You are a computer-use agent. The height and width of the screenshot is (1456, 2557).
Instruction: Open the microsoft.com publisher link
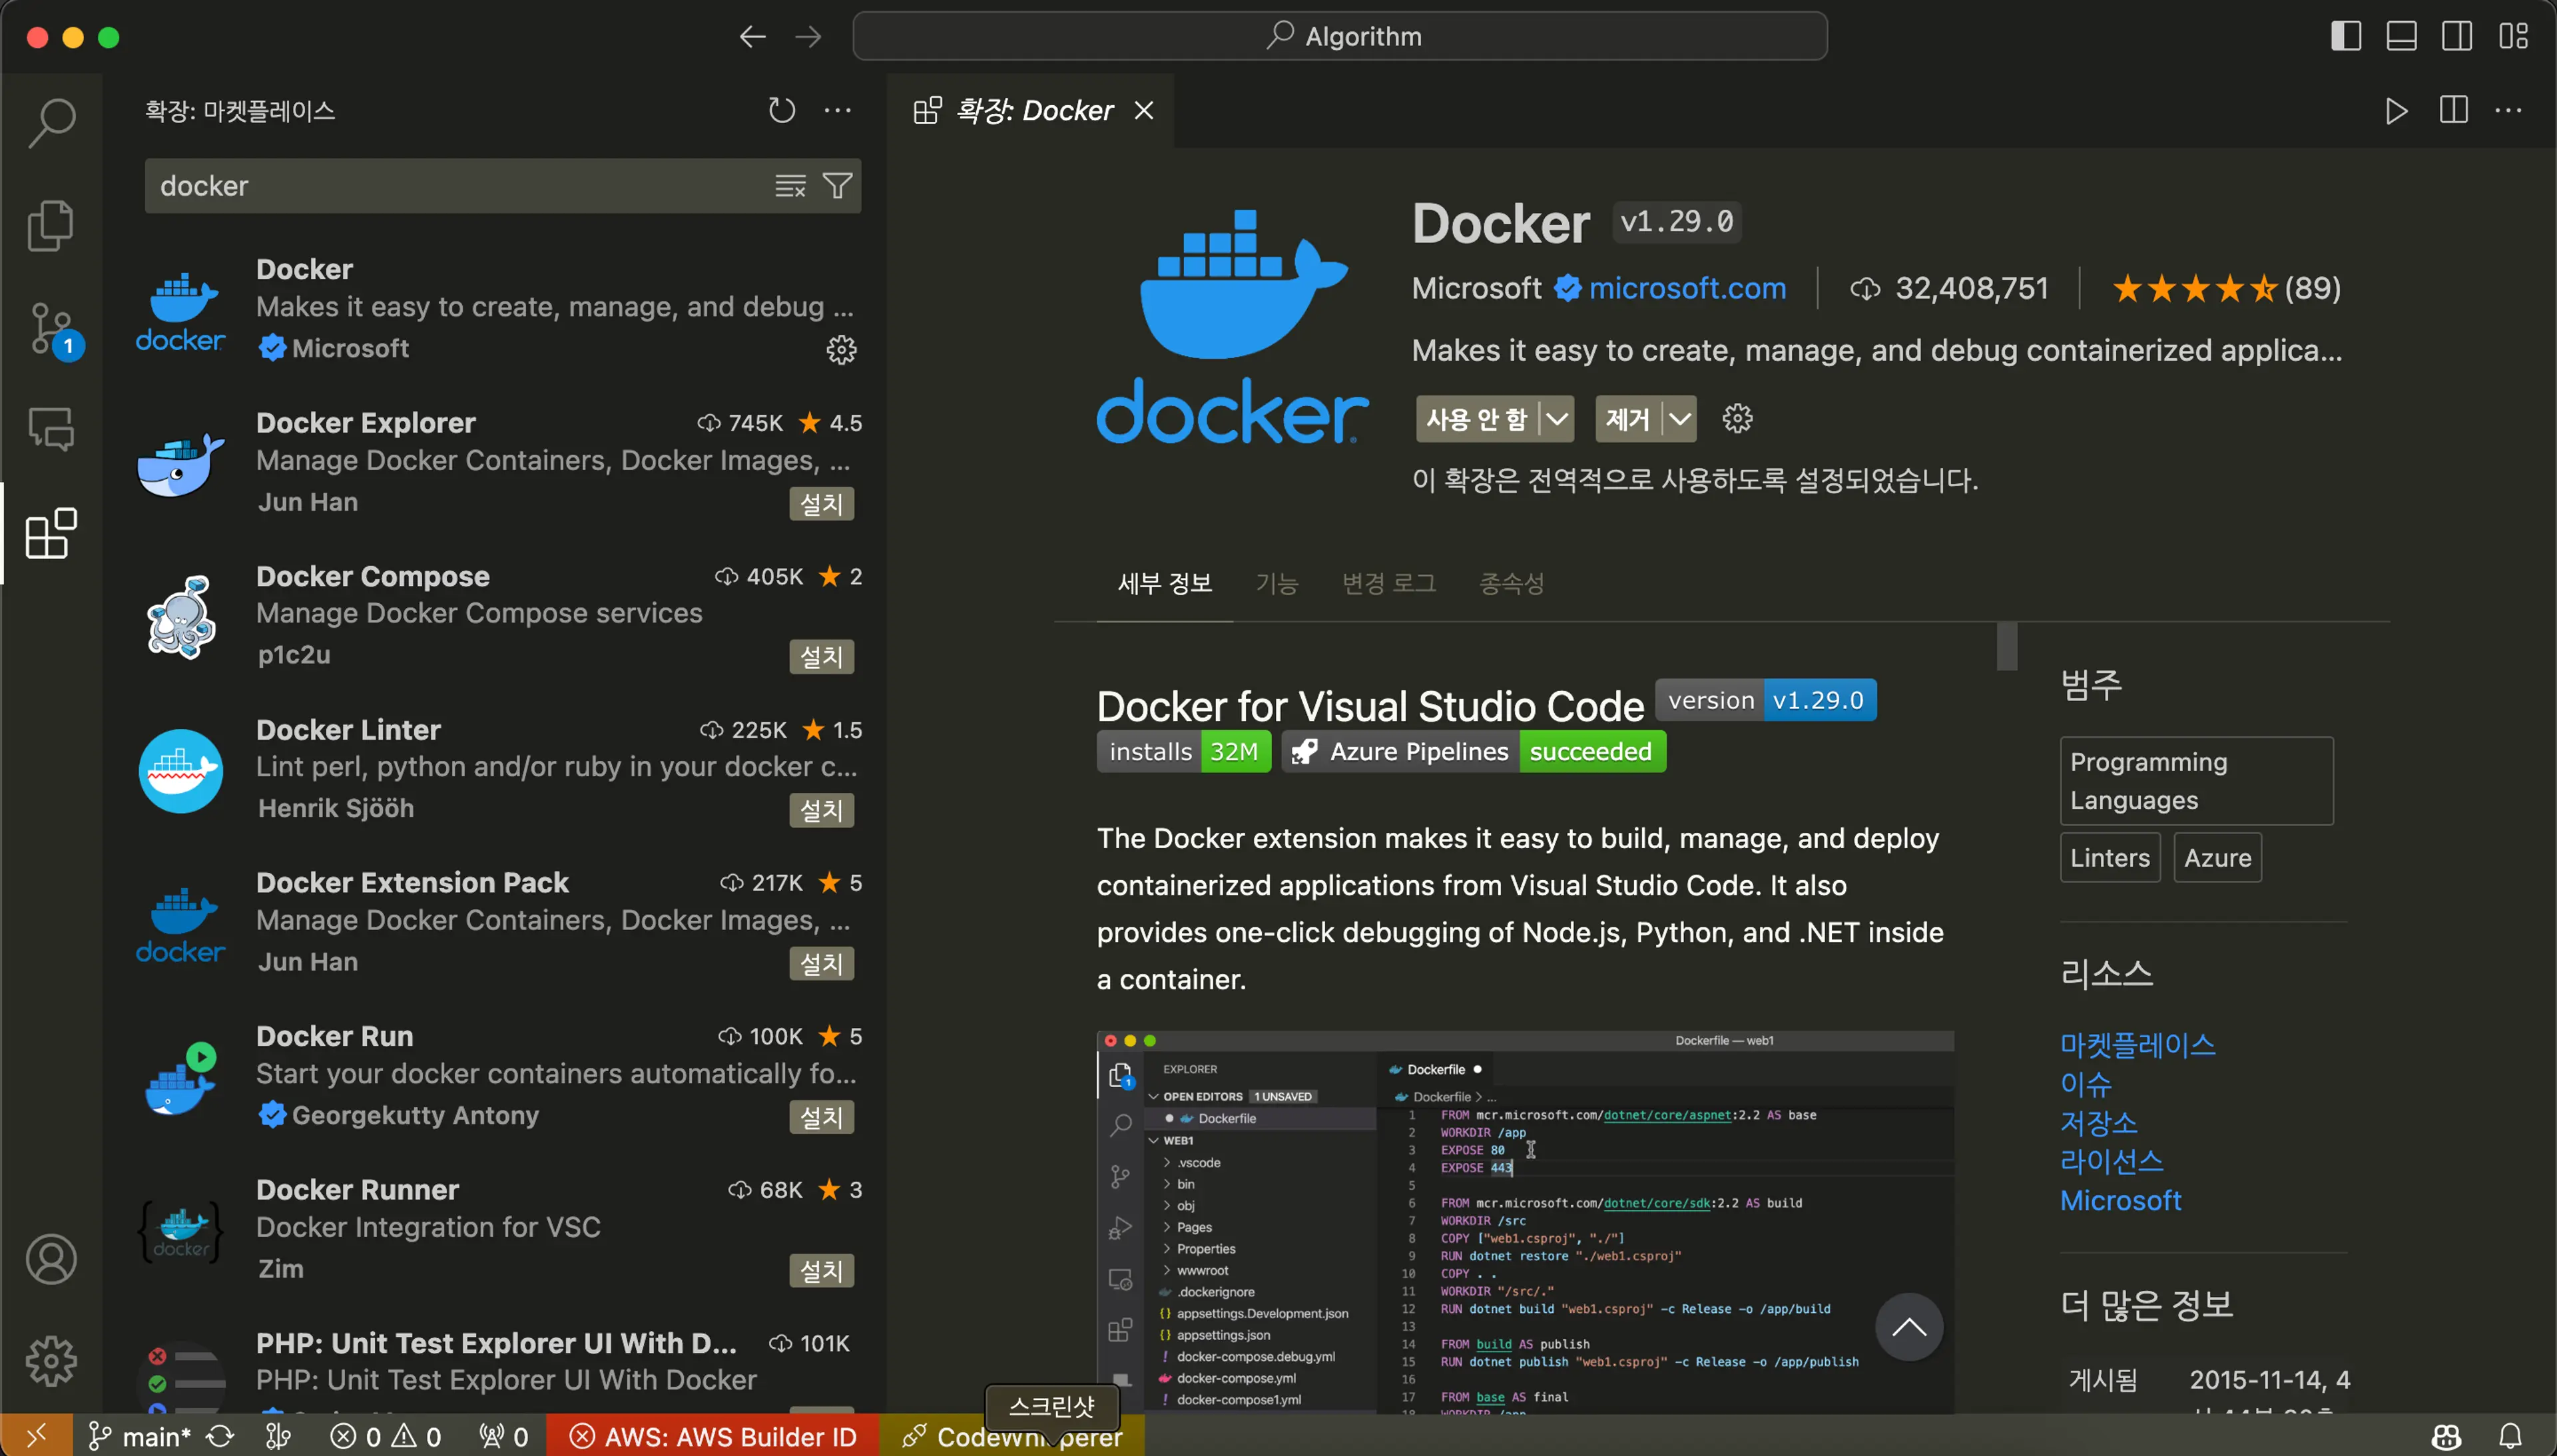[1687, 288]
